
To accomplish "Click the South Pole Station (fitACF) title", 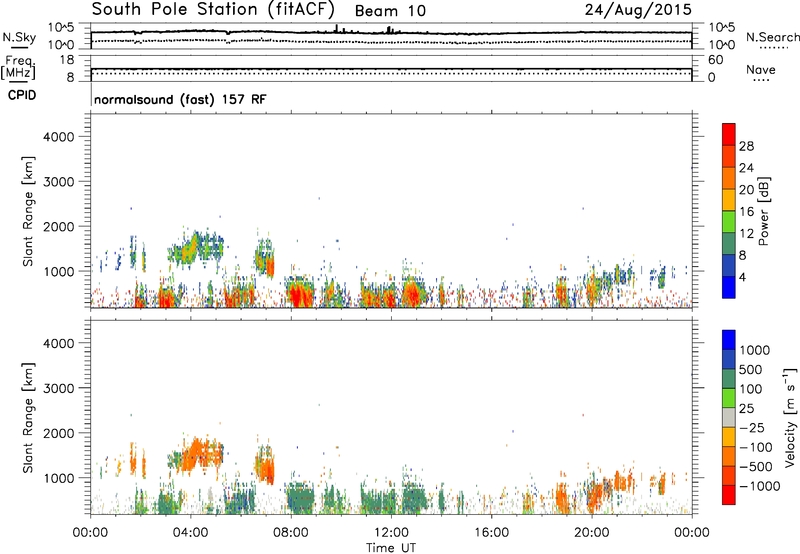I will [x=213, y=10].
